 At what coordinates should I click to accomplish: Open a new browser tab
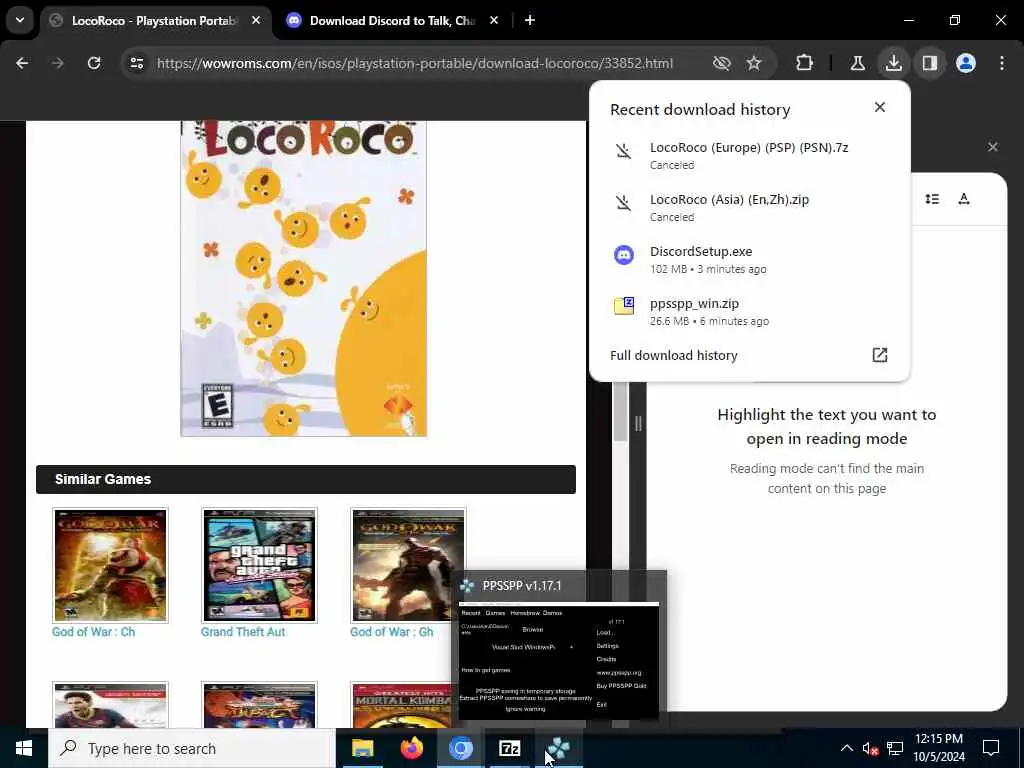530,21
